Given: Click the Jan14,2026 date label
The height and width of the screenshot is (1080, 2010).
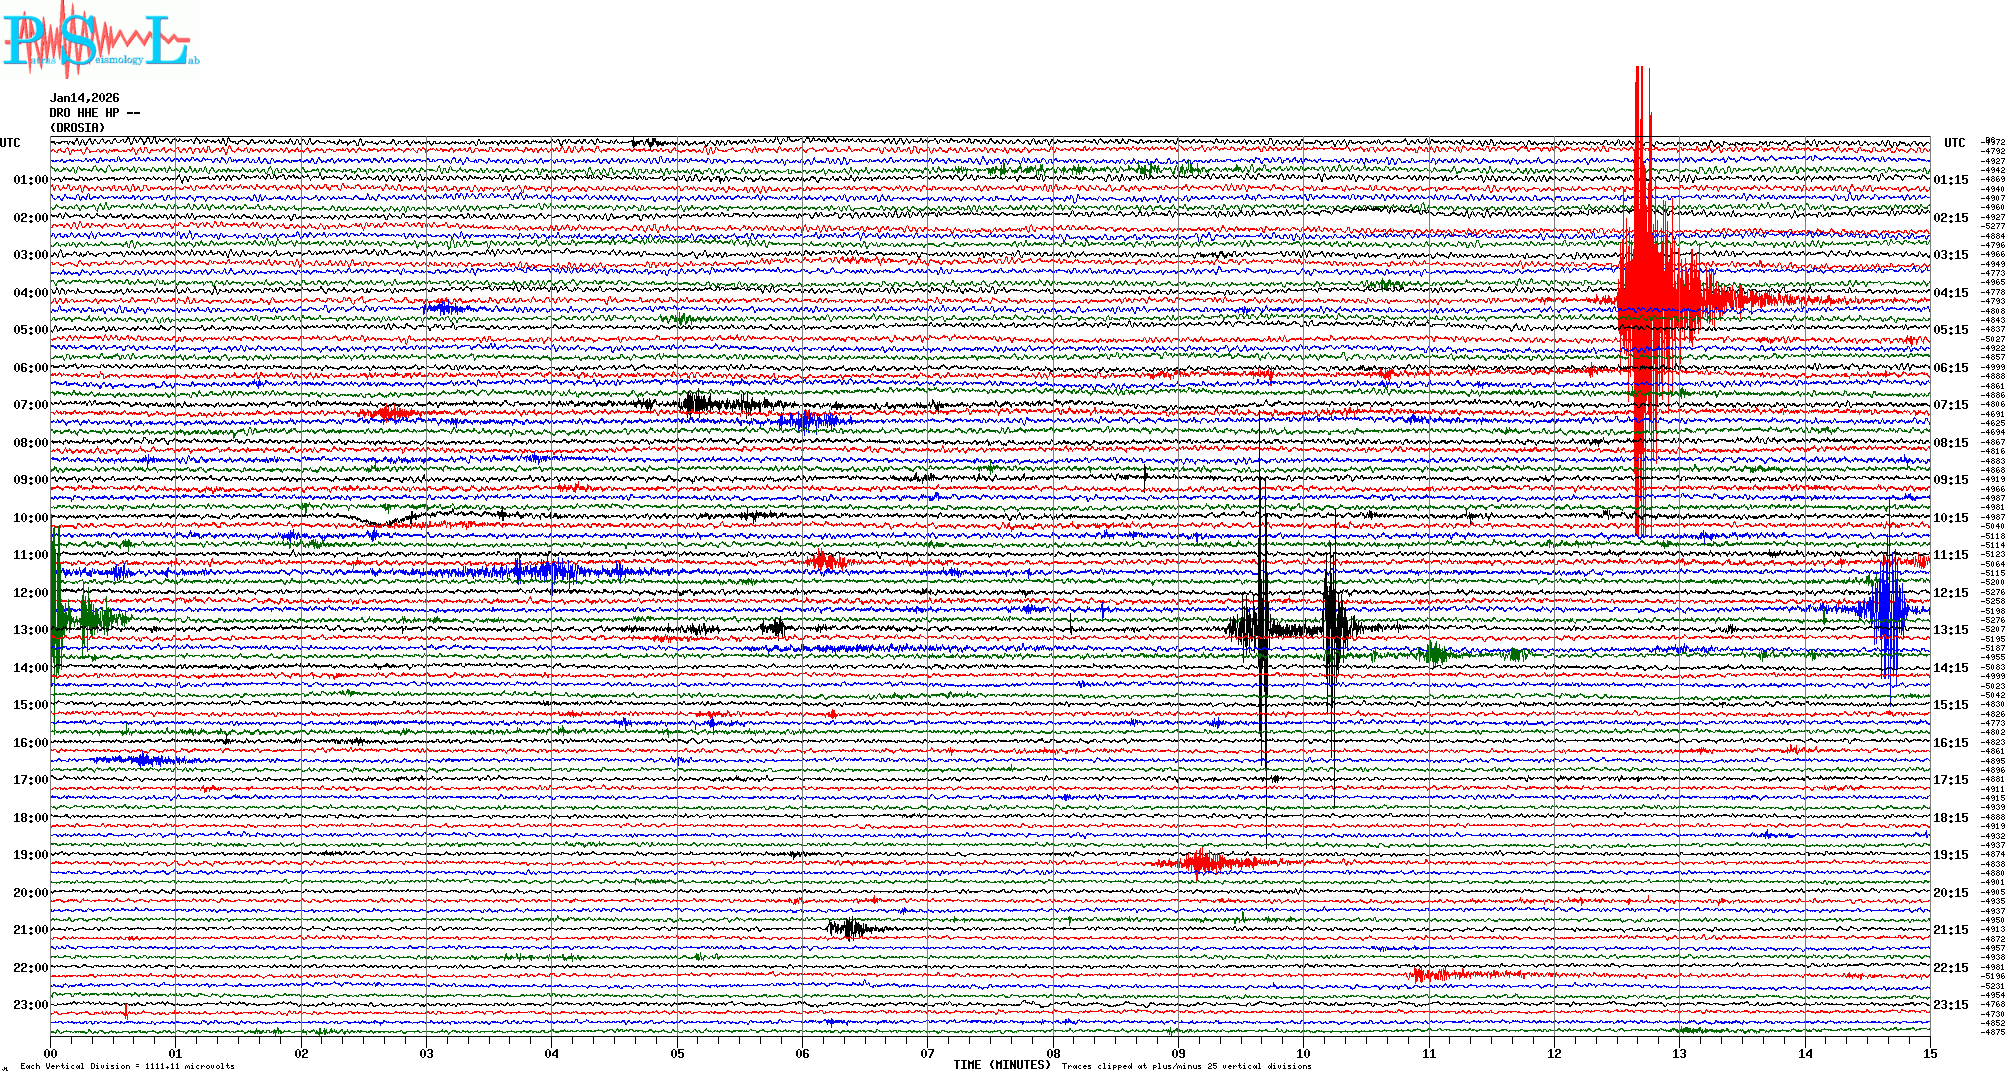Looking at the screenshot, I should 85,98.
